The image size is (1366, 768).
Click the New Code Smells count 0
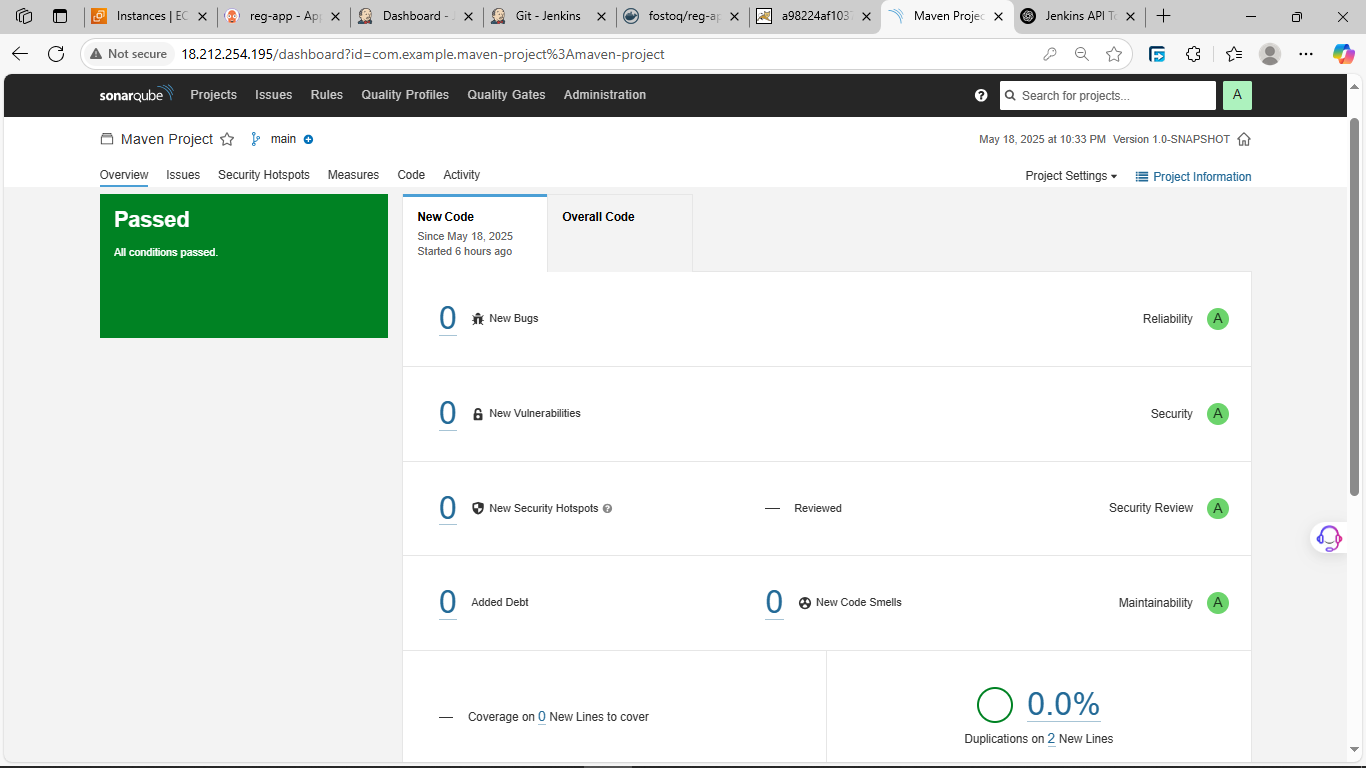[774, 602]
